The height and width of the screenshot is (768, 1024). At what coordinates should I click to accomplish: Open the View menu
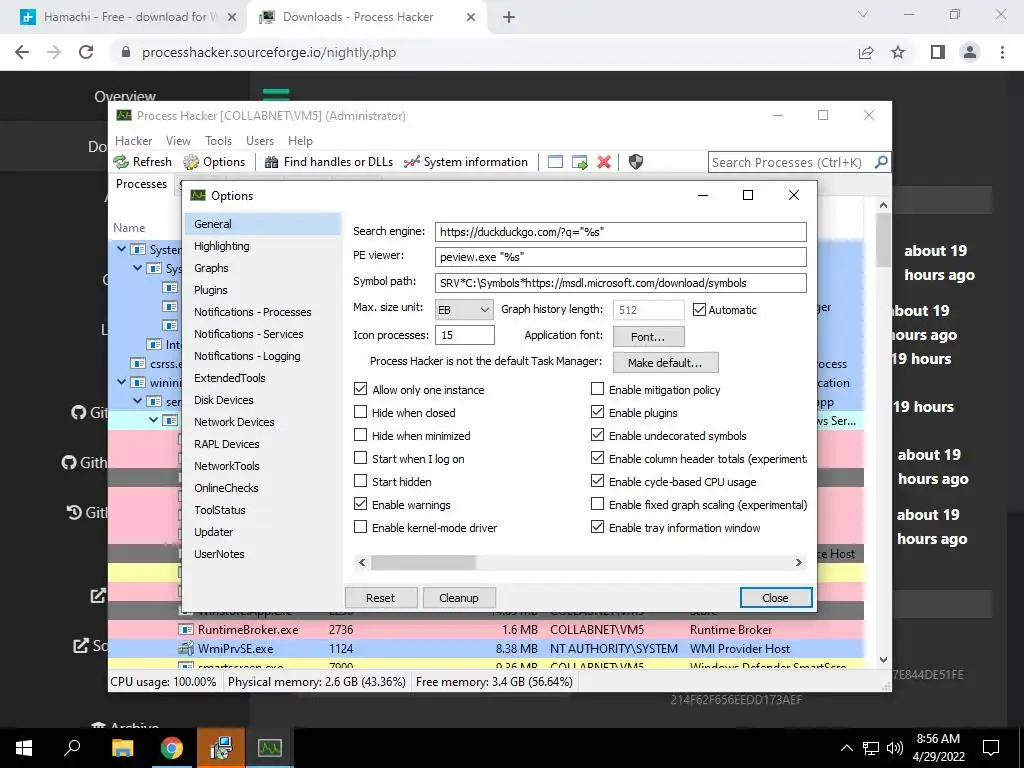click(x=178, y=140)
